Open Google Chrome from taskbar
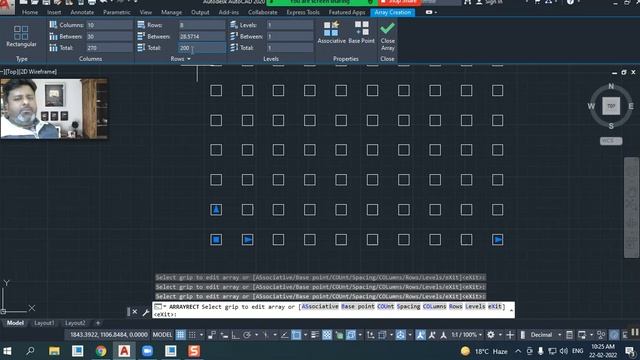The image size is (640, 360). 101,351
